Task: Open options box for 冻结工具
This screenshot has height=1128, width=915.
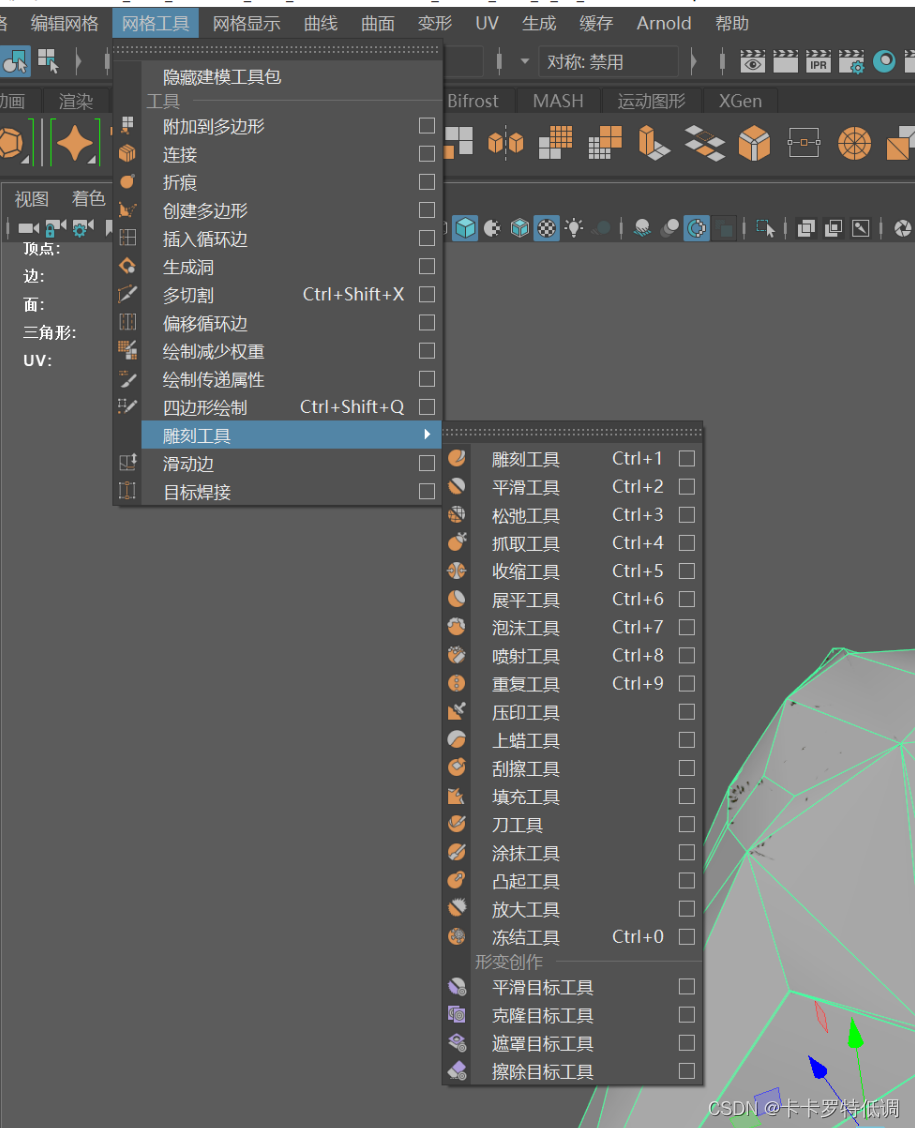Action: pyautogui.click(x=687, y=937)
